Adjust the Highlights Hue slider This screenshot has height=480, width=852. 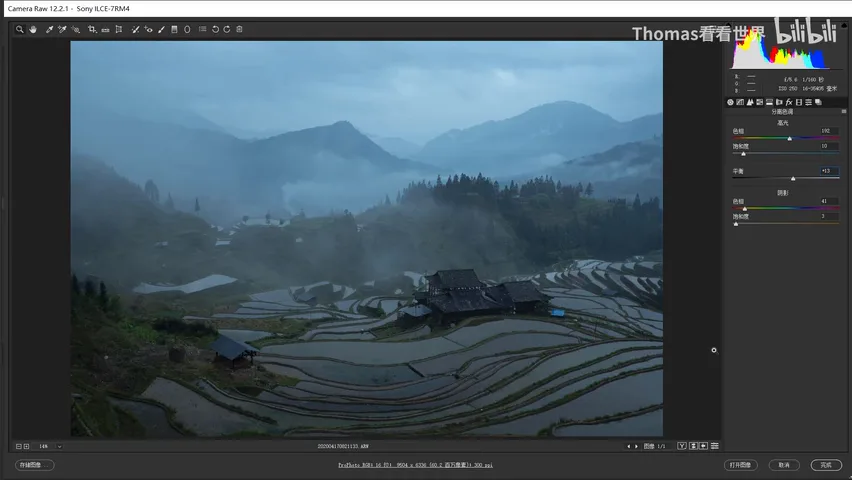pos(790,139)
